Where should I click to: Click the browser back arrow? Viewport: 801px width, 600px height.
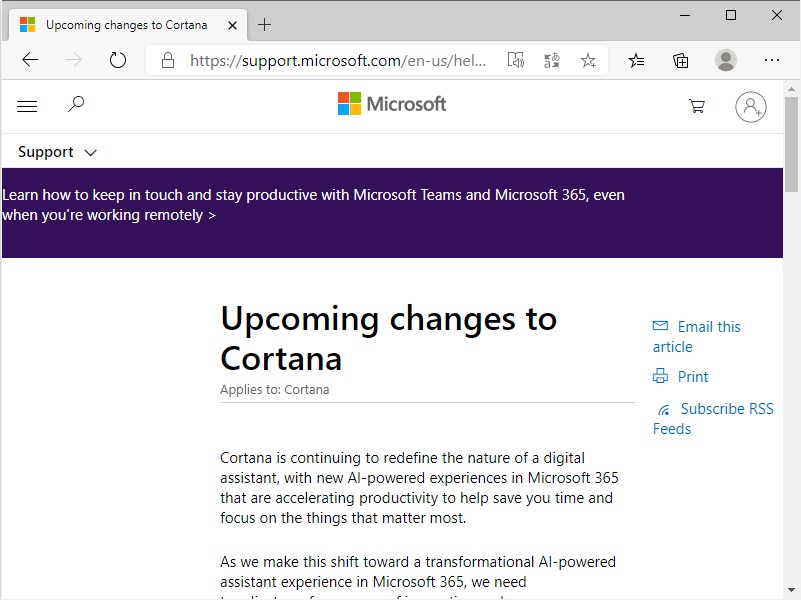[x=30, y=60]
